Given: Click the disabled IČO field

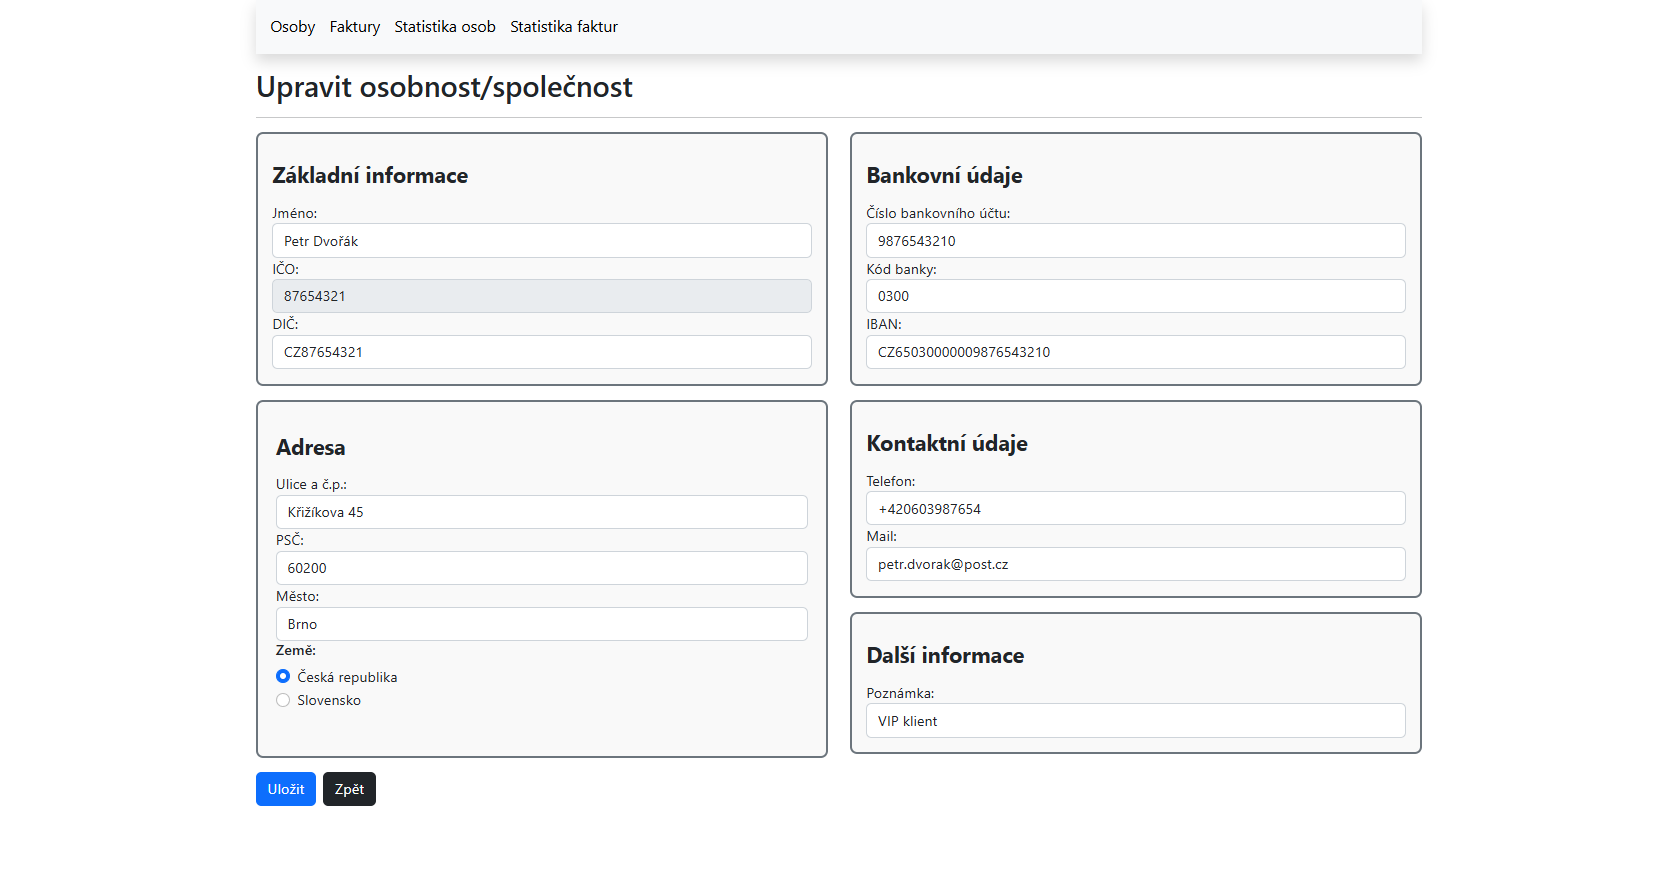Looking at the screenshot, I should [541, 296].
